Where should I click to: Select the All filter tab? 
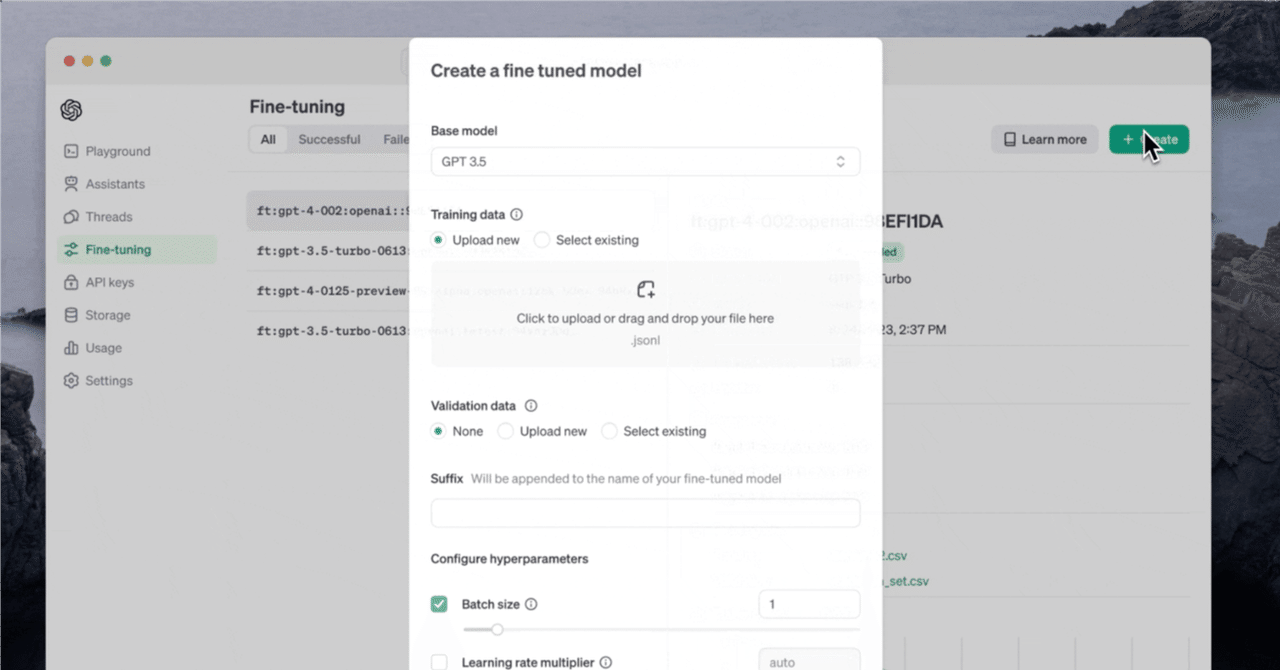(268, 139)
